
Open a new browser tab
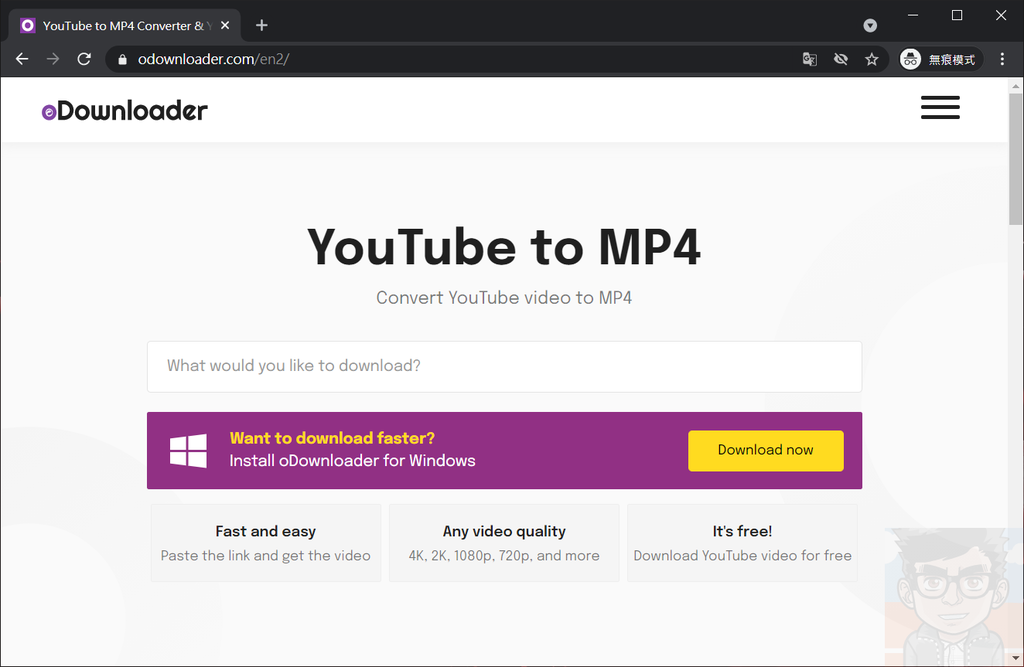tap(261, 25)
